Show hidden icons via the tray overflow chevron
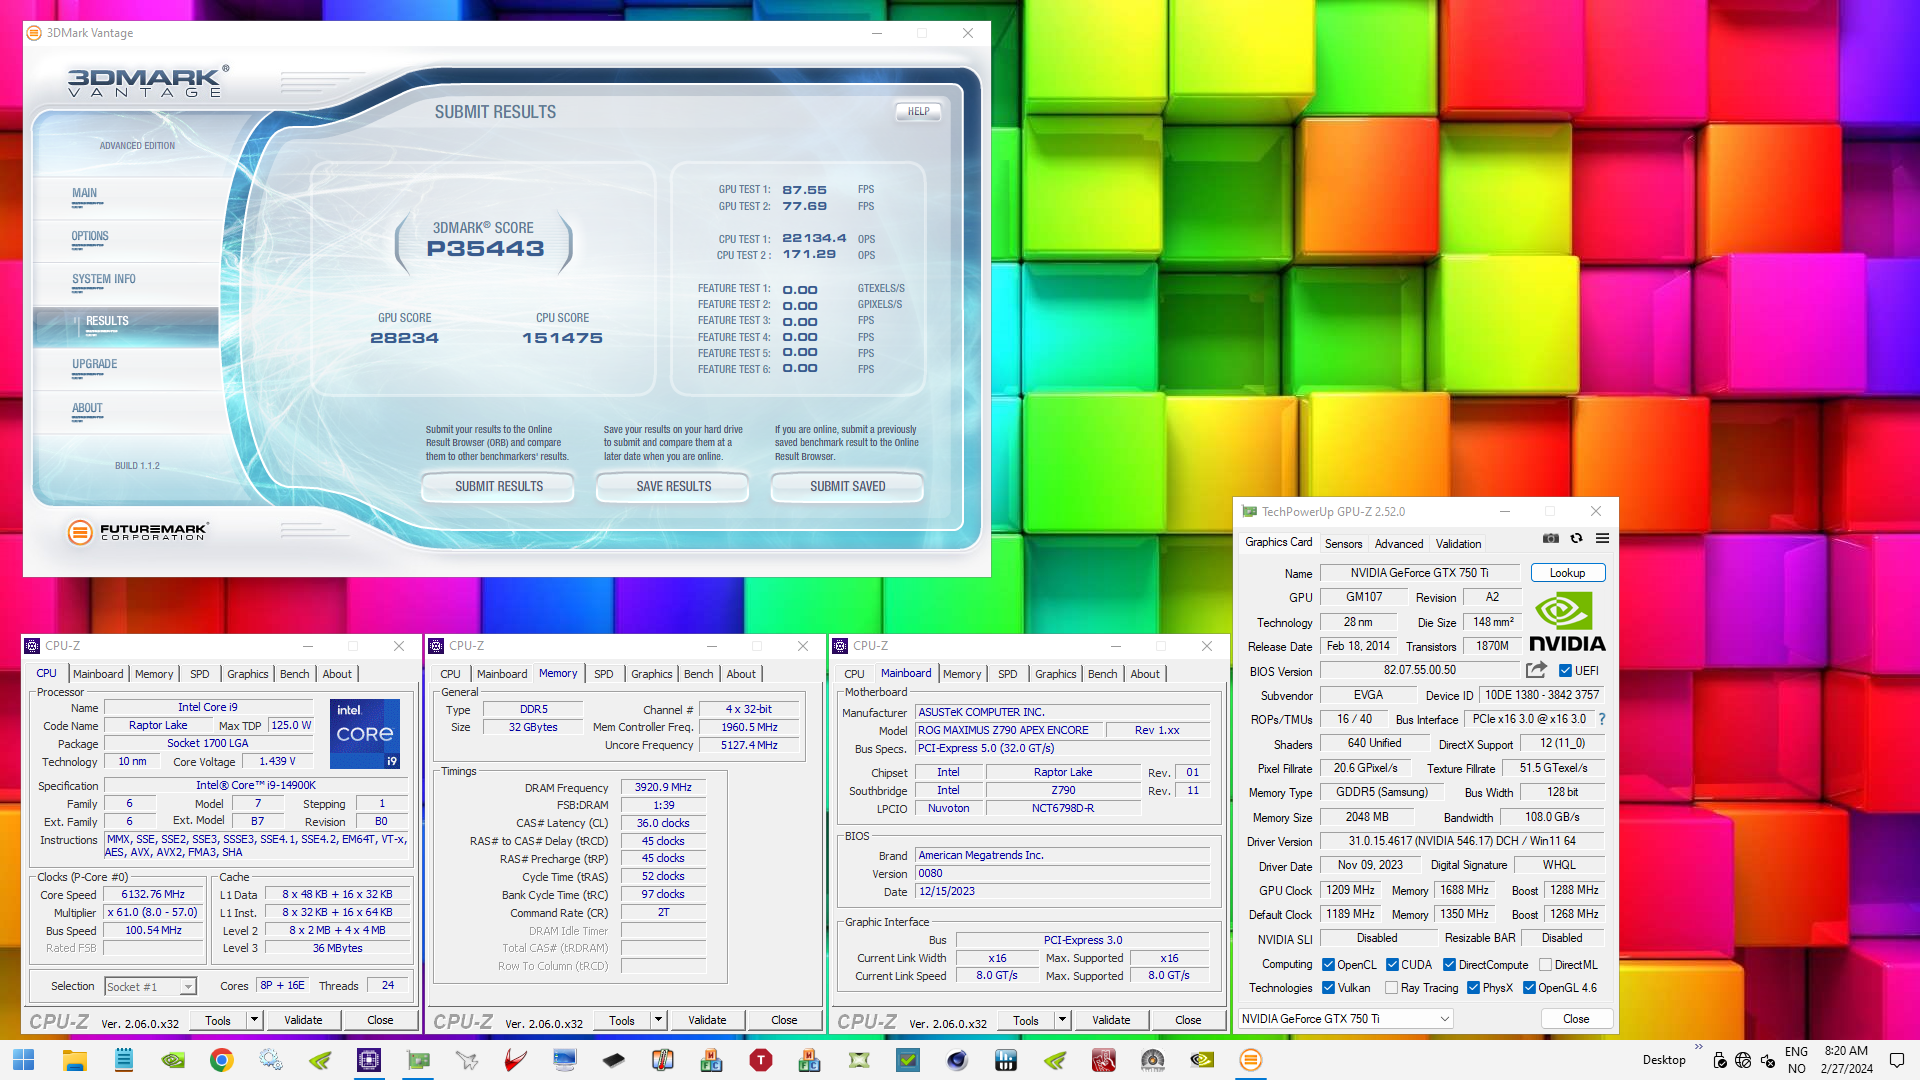1920x1080 pixels. coord(1698,1047)
